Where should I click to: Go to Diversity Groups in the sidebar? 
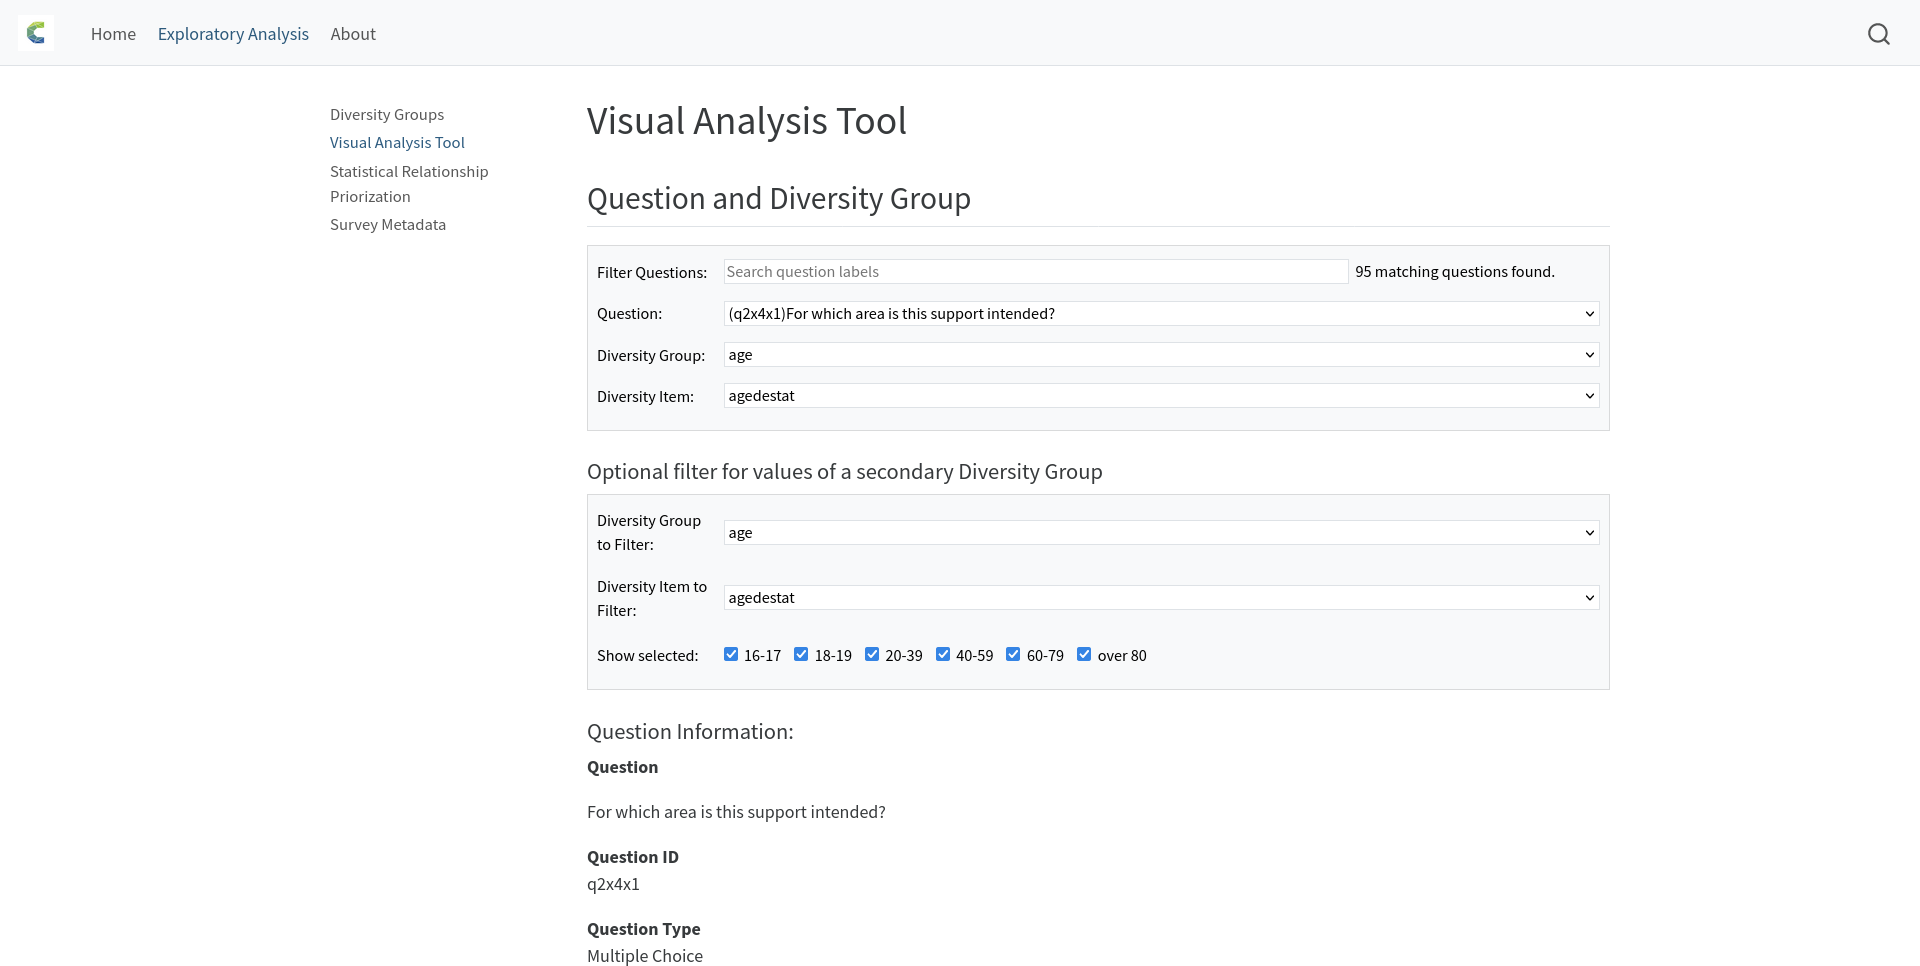coord(386,114)
